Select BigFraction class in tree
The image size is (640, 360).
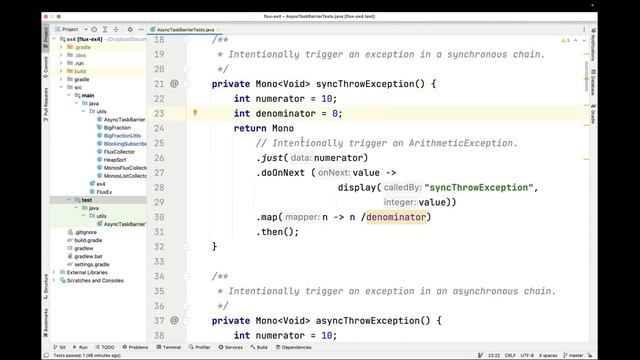point(114,128)
